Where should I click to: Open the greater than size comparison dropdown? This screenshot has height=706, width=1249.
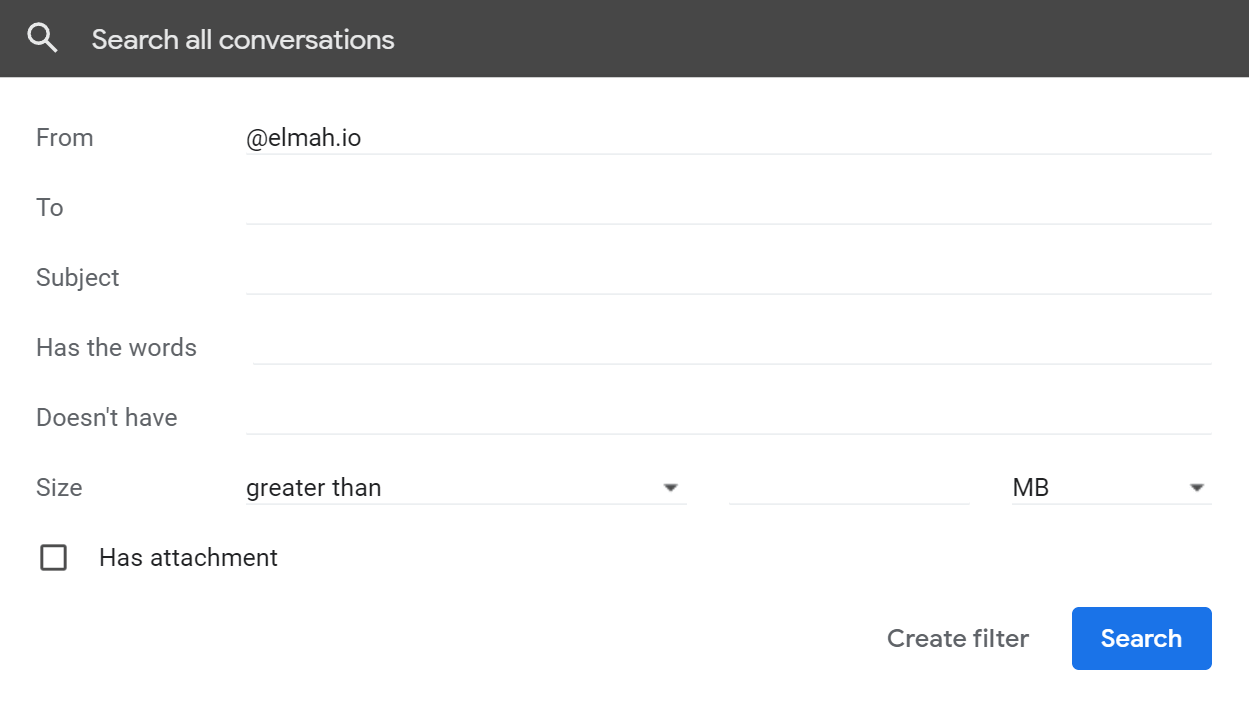466,488
